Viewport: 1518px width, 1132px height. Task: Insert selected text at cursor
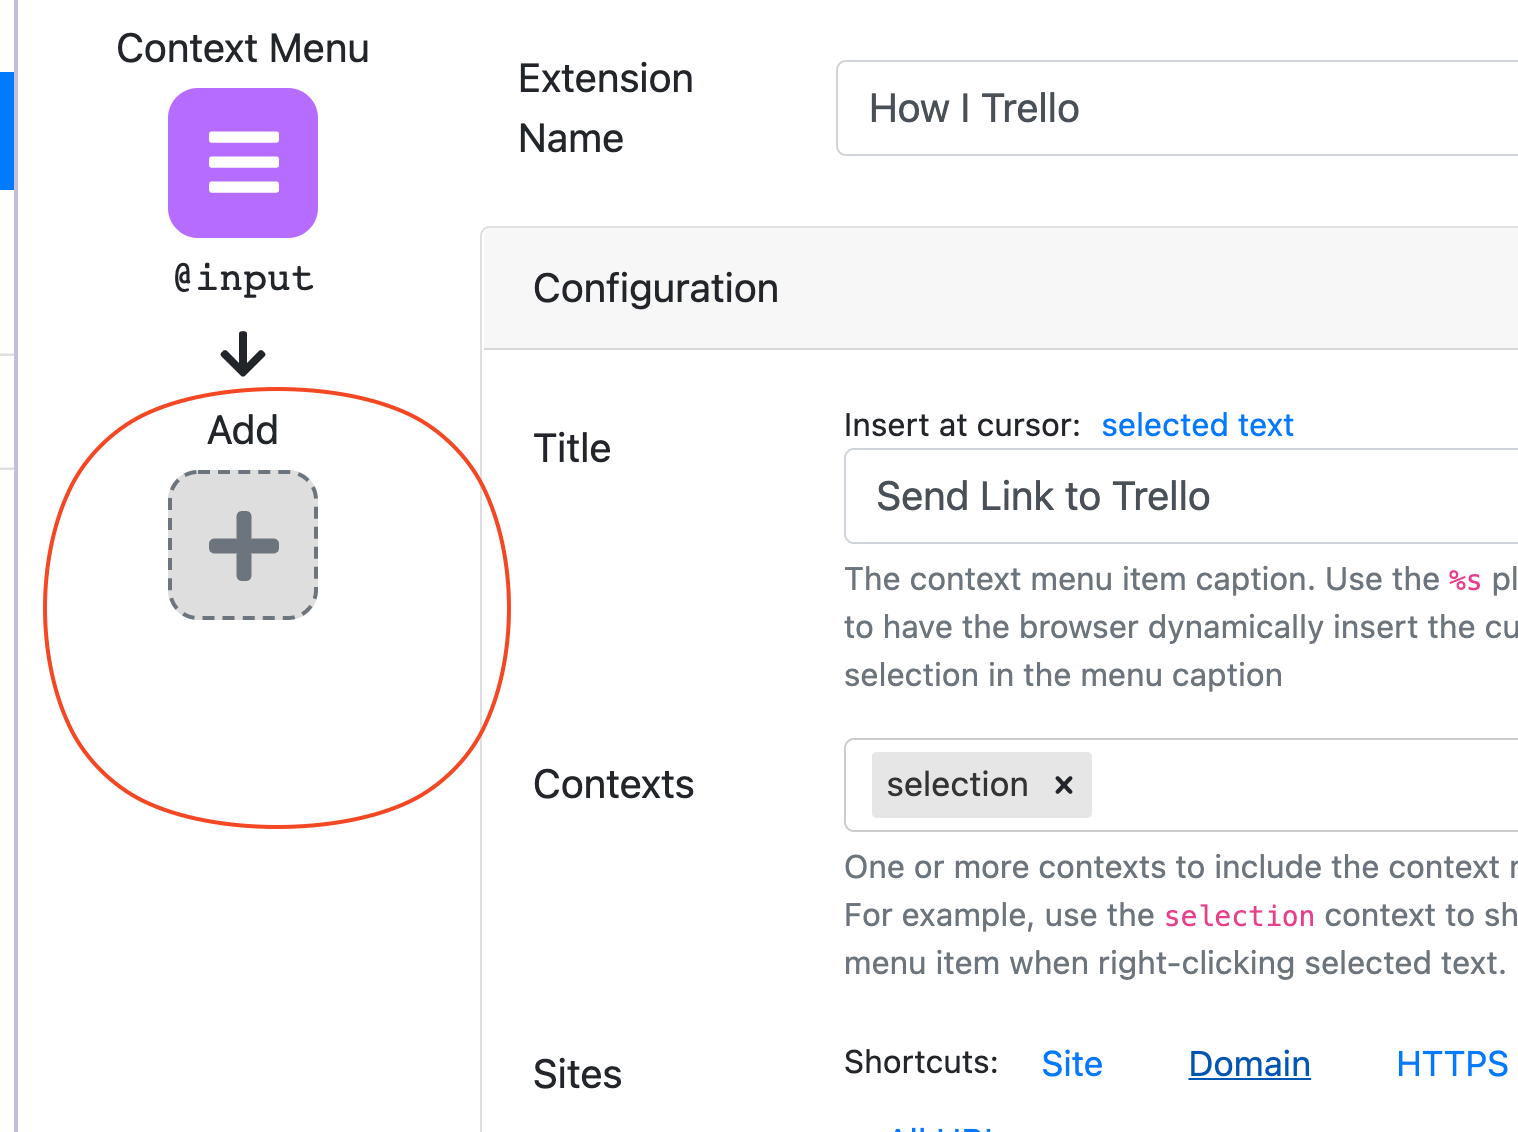1197,424
